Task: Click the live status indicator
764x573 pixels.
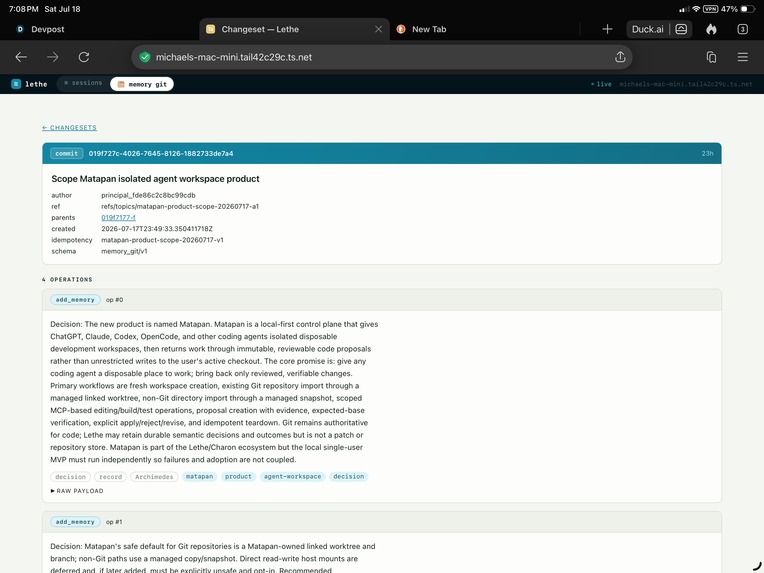Action: [601, 84]
